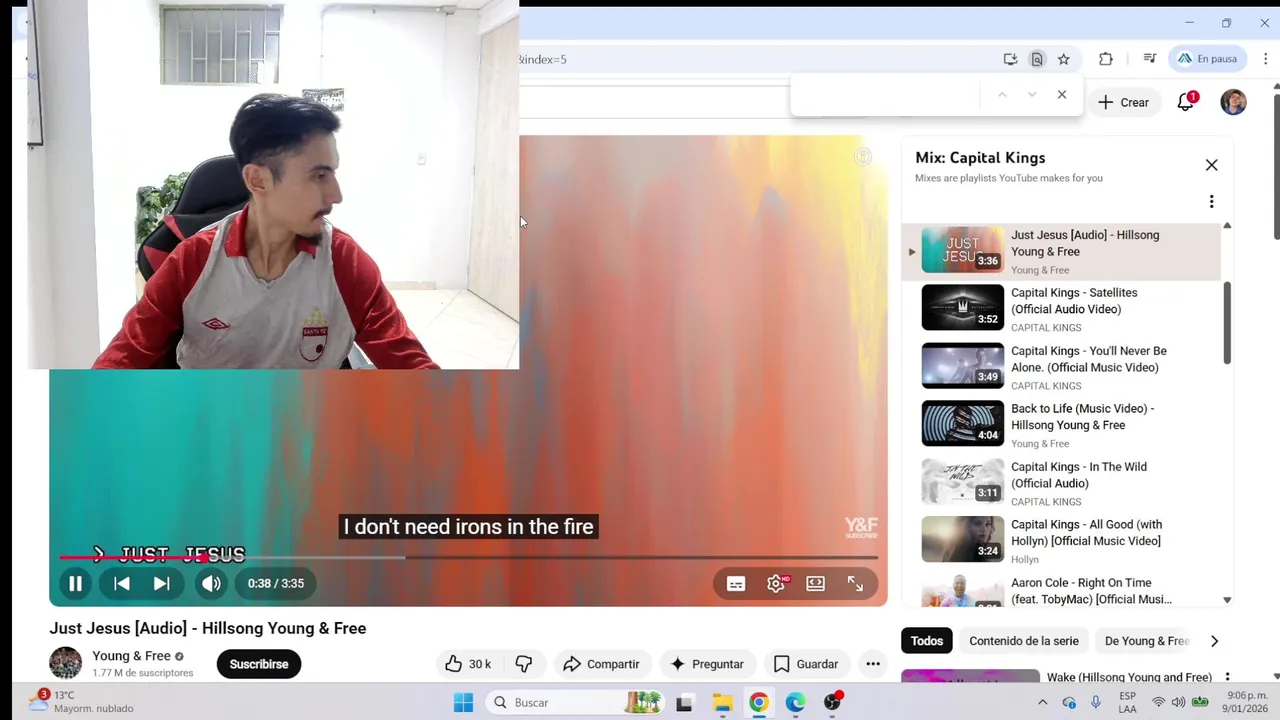Image resolution: width=1280 pixels, height=720 pixels.
Task: Click the taskbar Buscar search box
Action: pos(577,703)
